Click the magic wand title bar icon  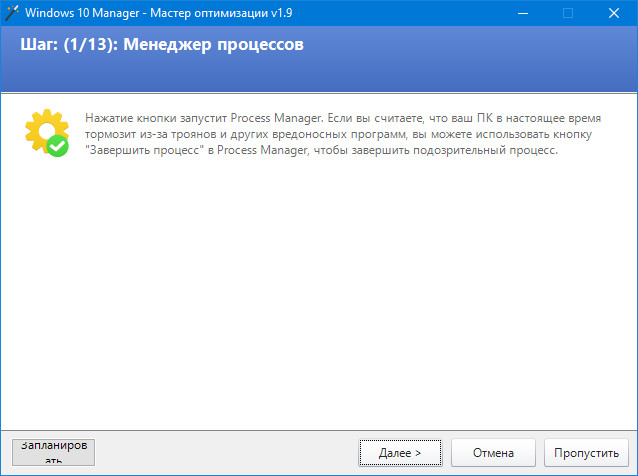(11, 13)
